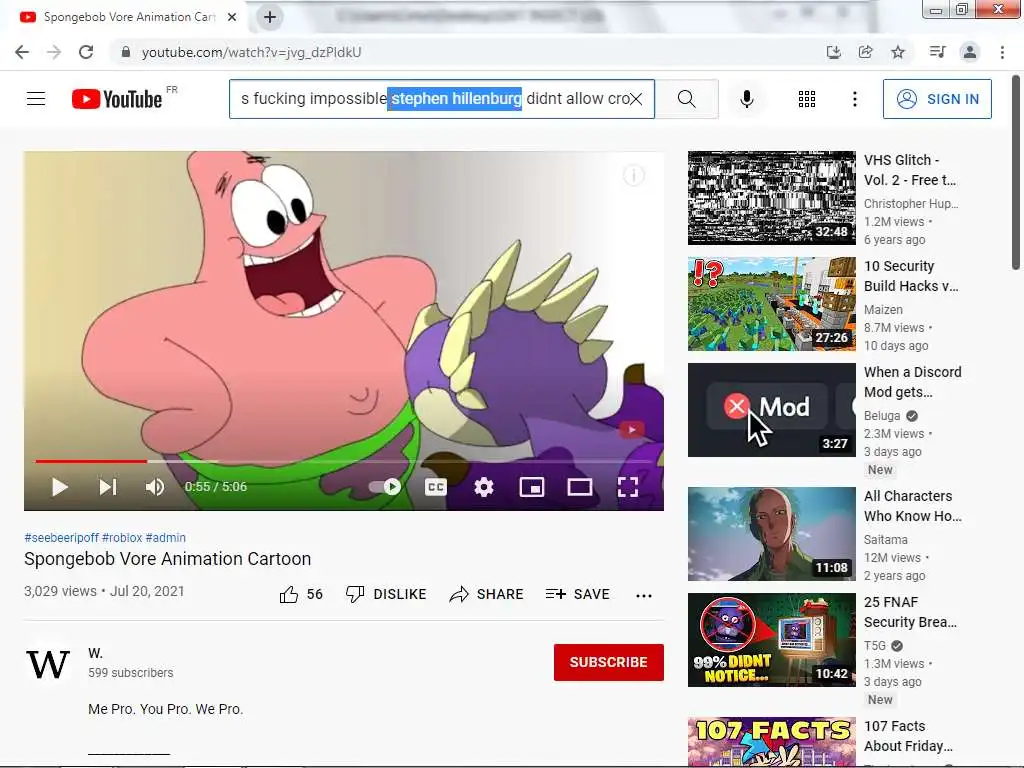This screenshot has height=768, width=1024.
Task: Open more actions ellipsis under video
Action: (x=644, y=595)
